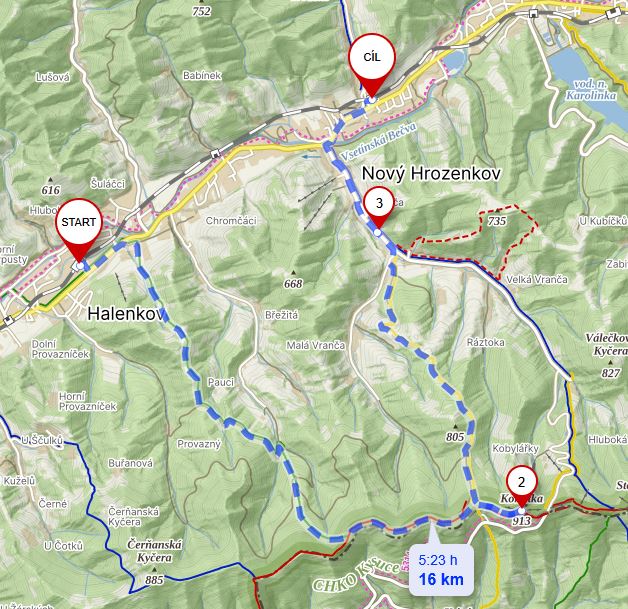Click the peak marker labeled 668
628x609 pixels.
pos(293,280)
